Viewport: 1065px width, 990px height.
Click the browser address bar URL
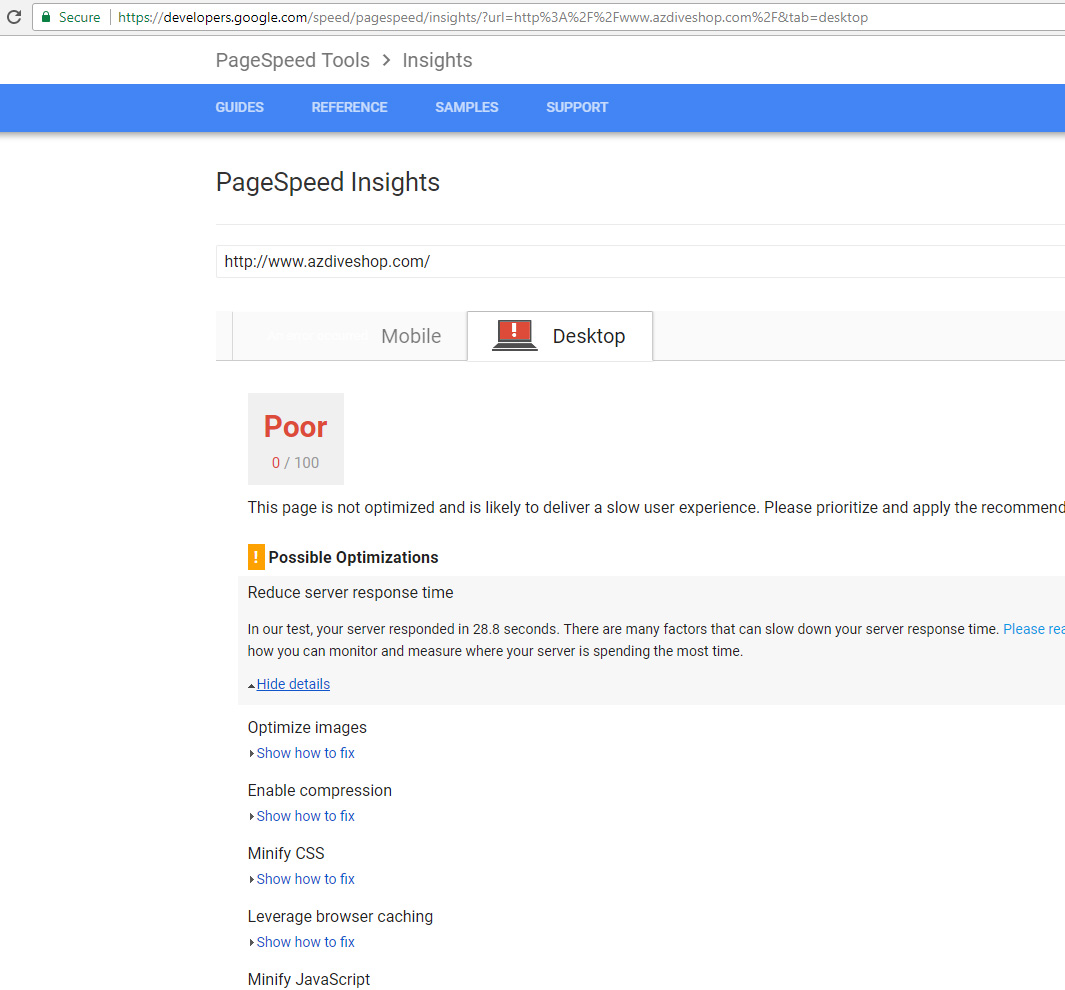[x=492, y=17]
